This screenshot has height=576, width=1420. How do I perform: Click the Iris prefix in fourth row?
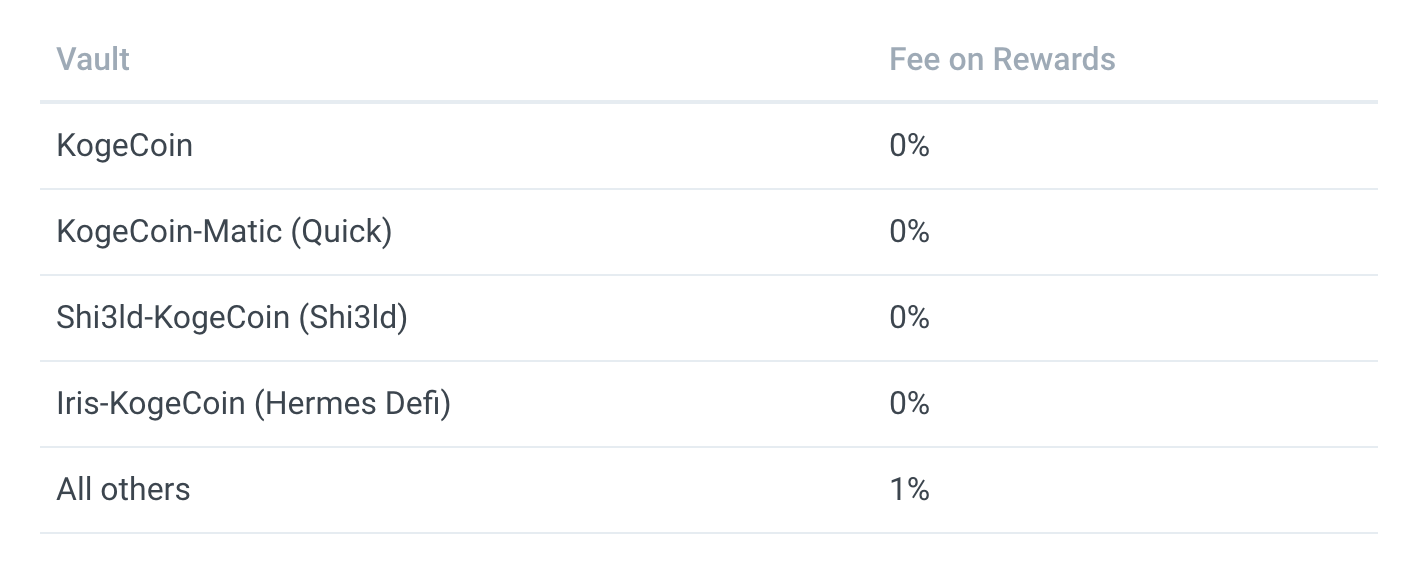click(x=78, y=404)
